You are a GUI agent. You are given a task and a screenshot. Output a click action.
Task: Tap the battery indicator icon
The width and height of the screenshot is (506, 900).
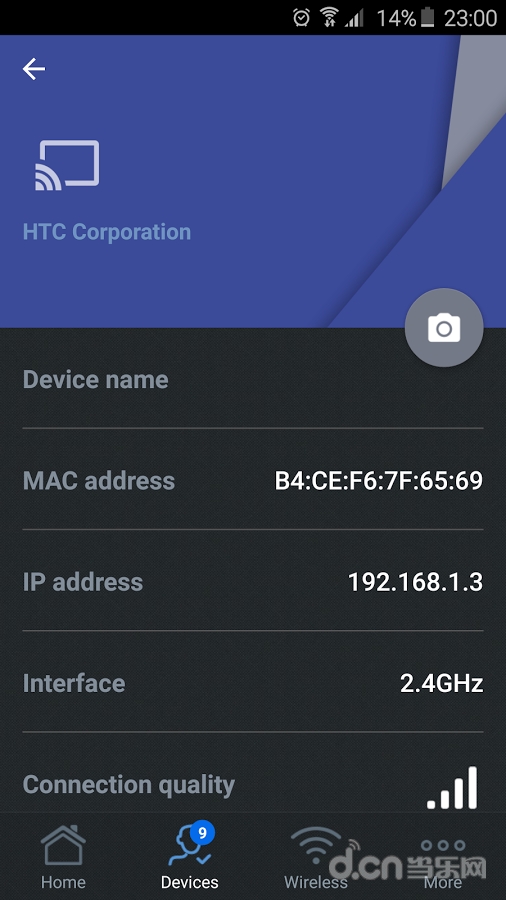[x=427, y=18]
